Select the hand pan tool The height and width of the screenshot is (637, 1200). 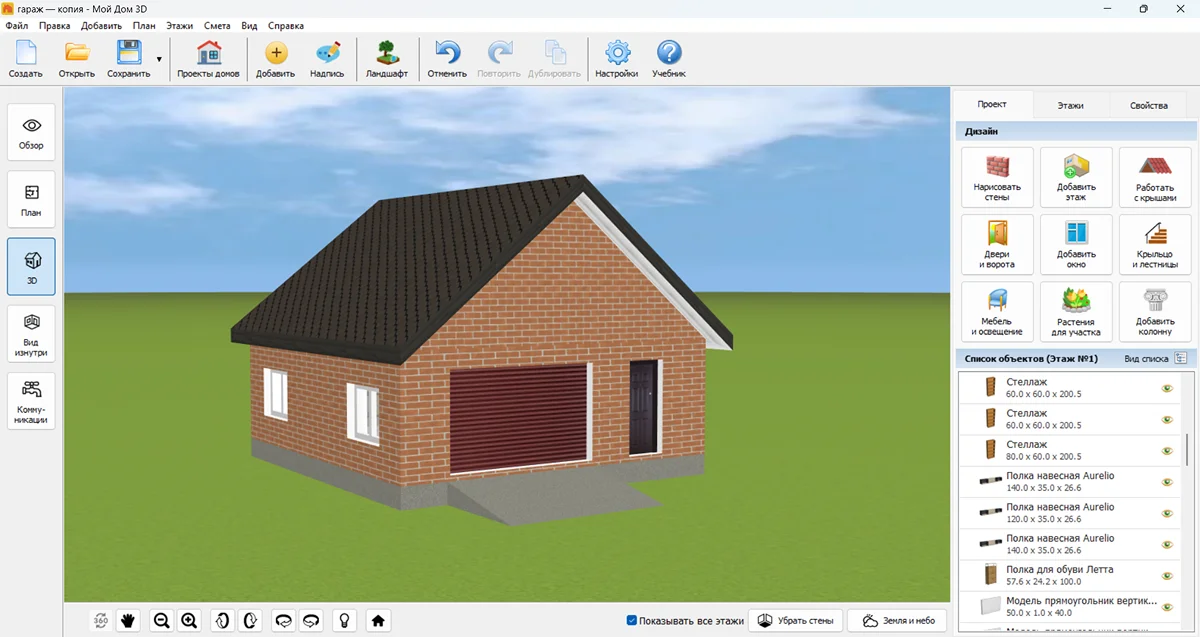[x=128, y=621]
